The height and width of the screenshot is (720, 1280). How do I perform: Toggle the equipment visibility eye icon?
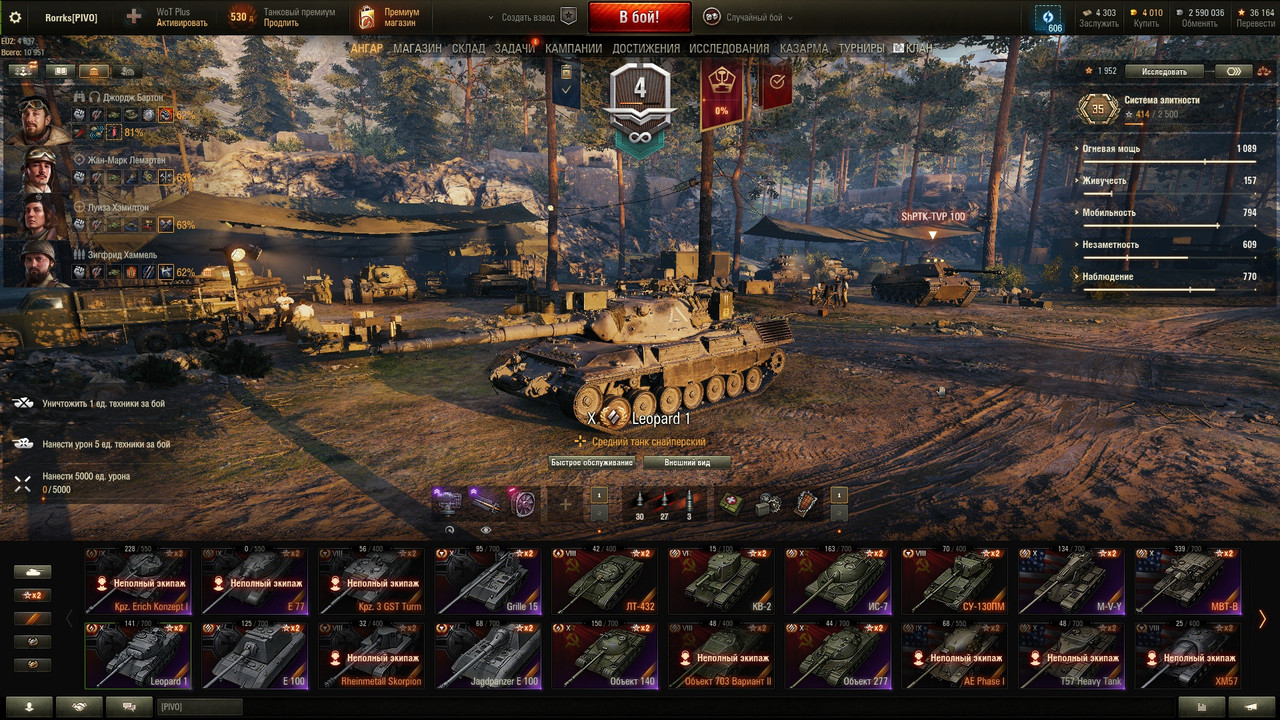click(x=486, y=531)
